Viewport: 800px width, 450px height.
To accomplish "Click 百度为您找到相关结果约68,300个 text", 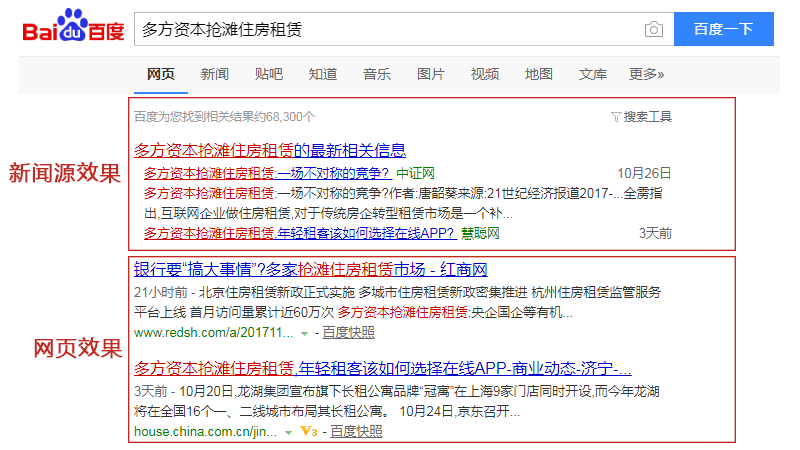I will 224,117.
